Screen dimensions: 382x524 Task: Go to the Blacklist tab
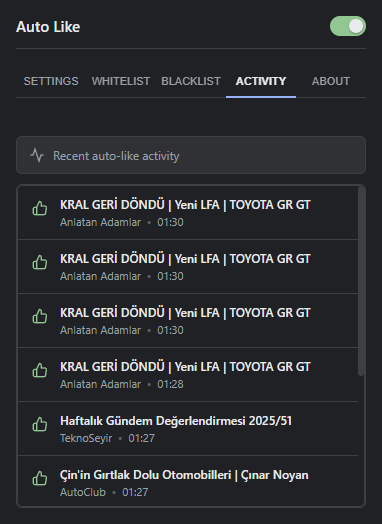(191, 81)
